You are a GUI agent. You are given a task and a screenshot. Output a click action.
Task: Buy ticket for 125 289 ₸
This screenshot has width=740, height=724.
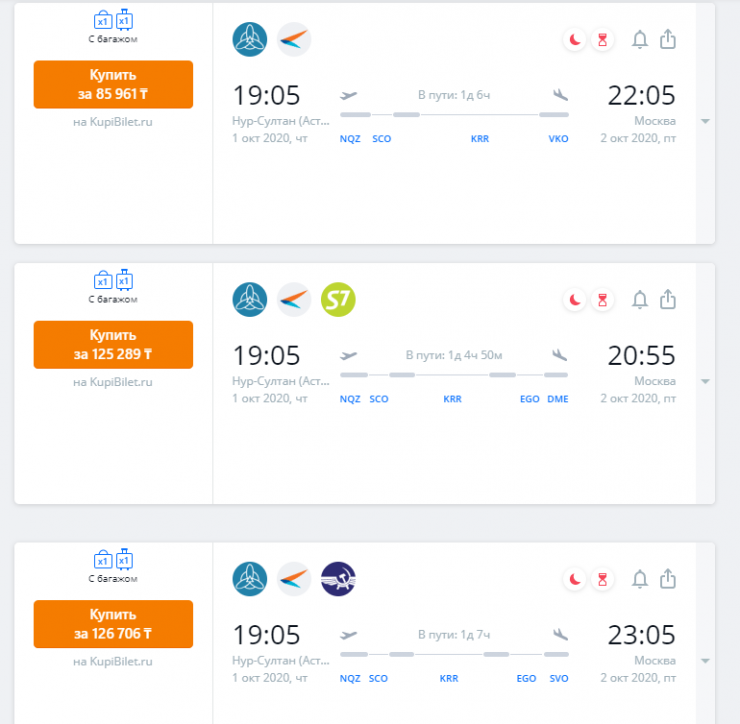(x=113, y=344)
